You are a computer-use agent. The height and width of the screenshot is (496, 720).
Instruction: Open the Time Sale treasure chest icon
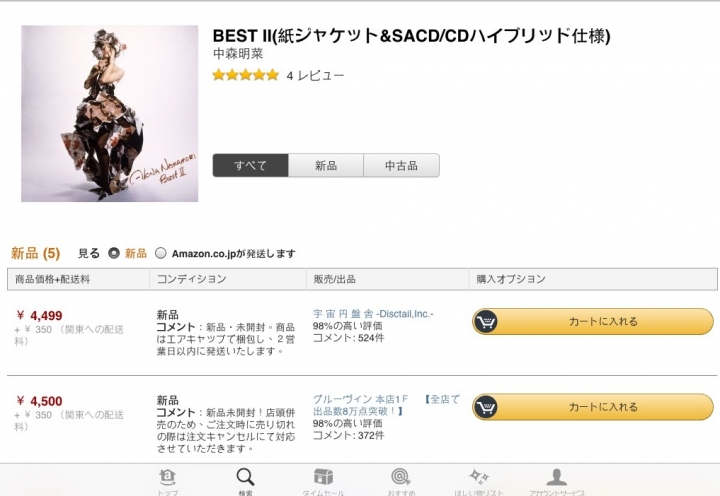click(323, 477)
